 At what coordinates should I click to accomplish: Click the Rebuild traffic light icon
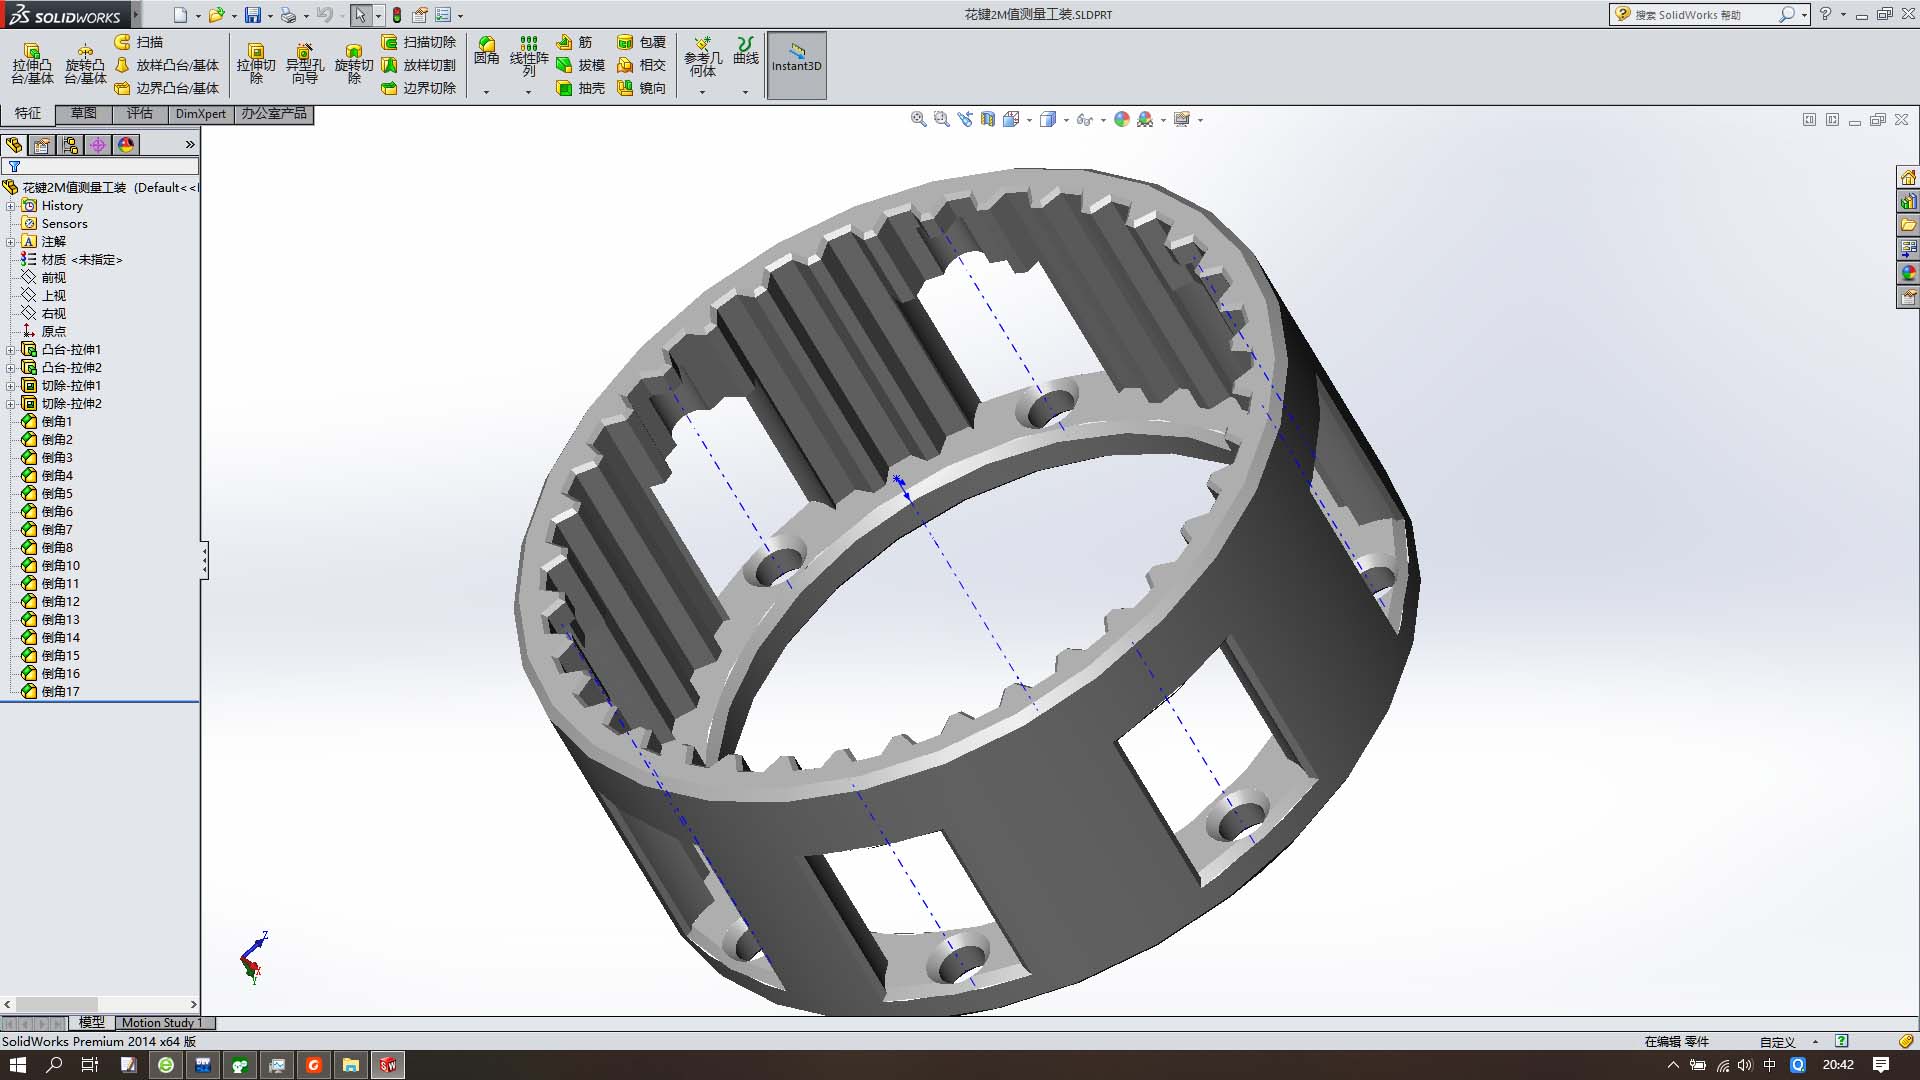click(x=397, y=15)
